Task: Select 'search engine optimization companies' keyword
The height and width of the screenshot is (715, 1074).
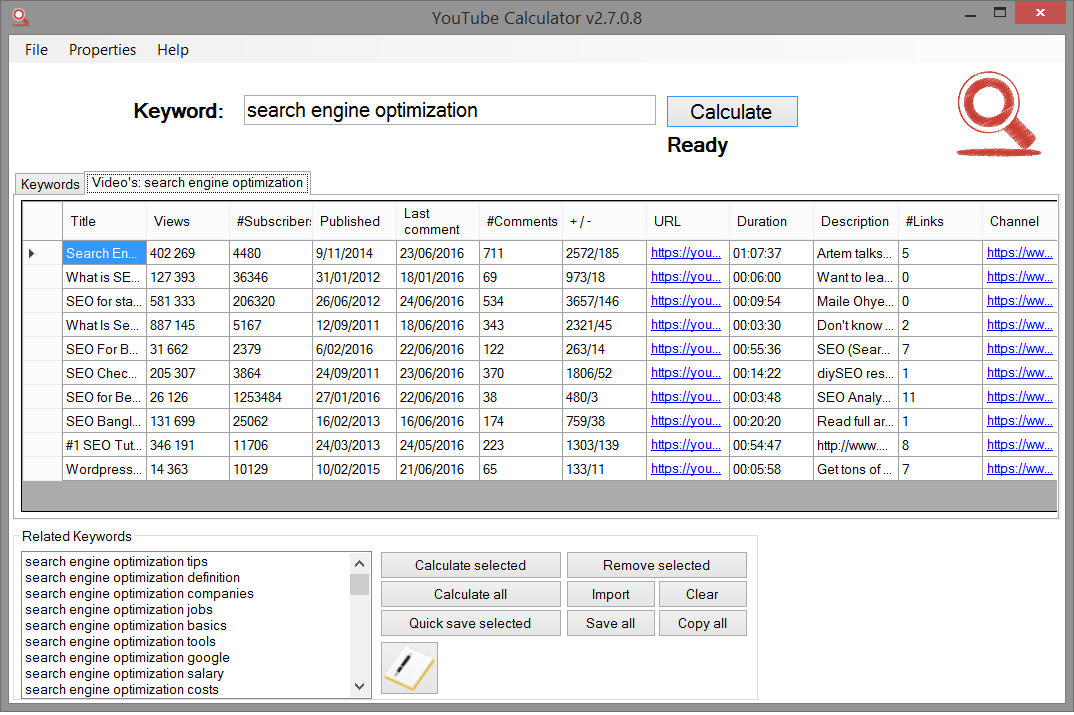Action: click(139, 594)
